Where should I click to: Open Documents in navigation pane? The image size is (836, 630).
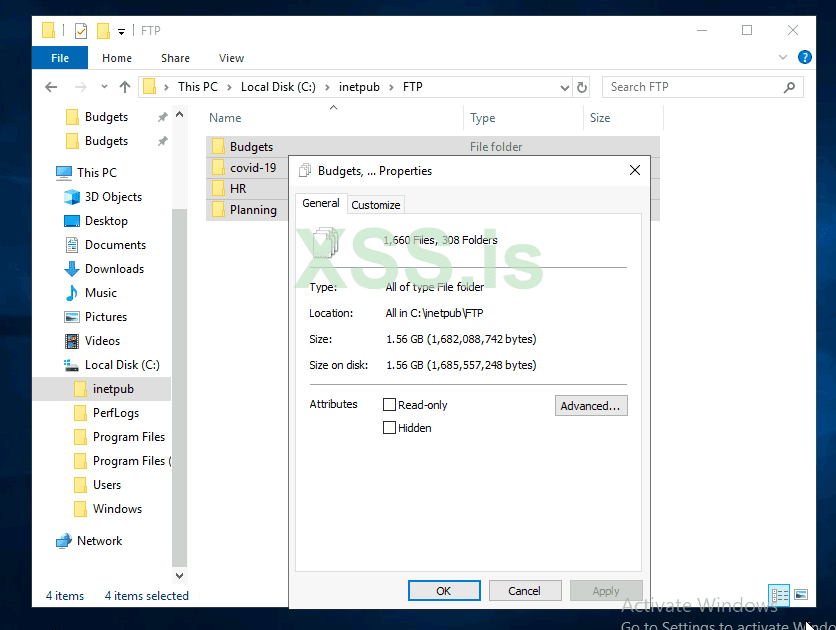115,245
